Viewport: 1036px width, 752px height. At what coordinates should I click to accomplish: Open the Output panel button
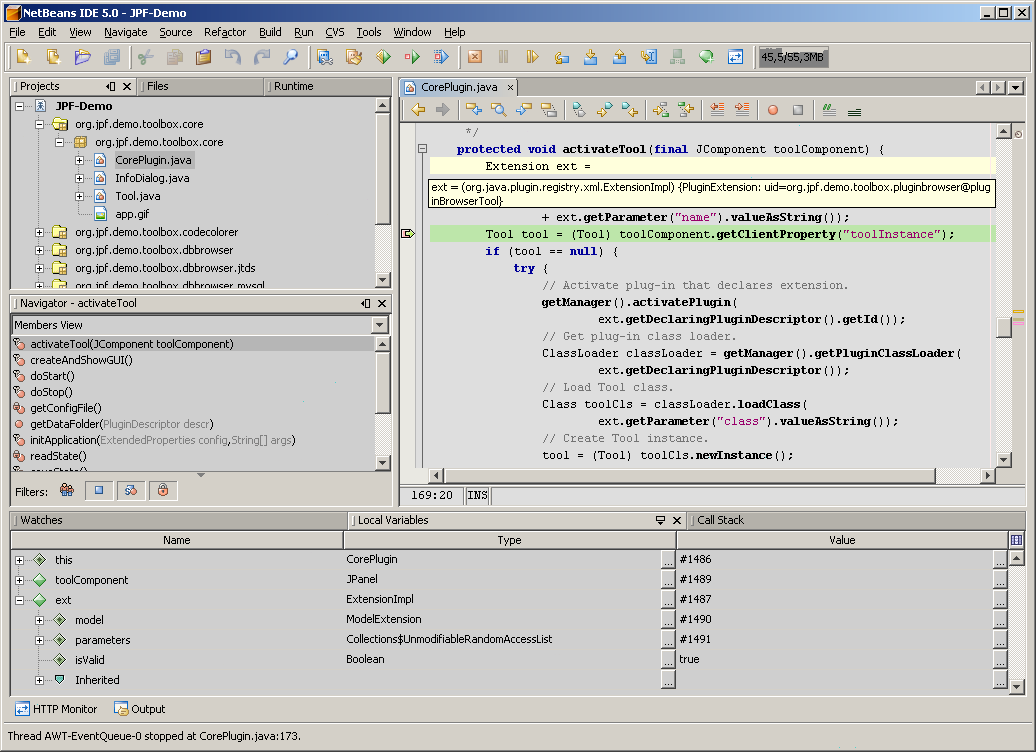[x=139, y=708]
